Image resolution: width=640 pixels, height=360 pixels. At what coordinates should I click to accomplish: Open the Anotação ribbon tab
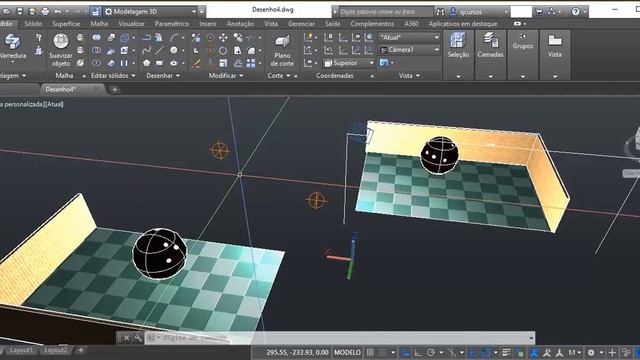click(x=240, y=24)
